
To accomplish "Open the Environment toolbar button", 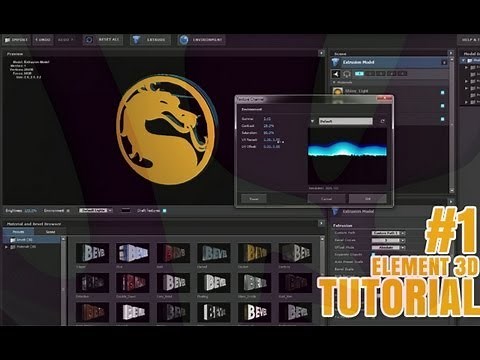I will 201,40.
